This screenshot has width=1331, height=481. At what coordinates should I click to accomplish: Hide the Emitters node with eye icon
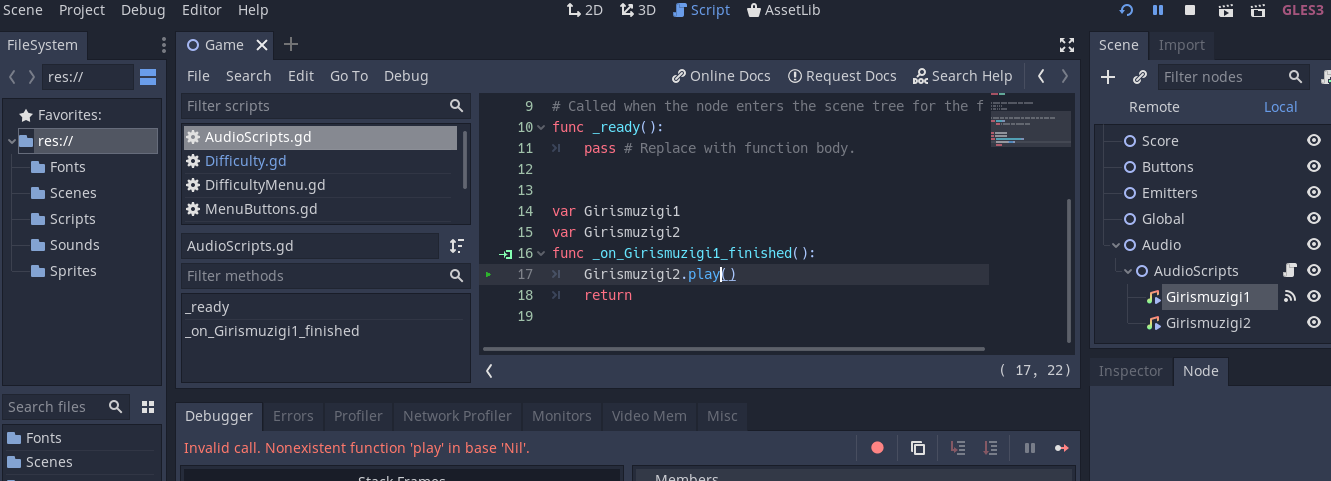pyautogui.click(x=1314, y=193)
